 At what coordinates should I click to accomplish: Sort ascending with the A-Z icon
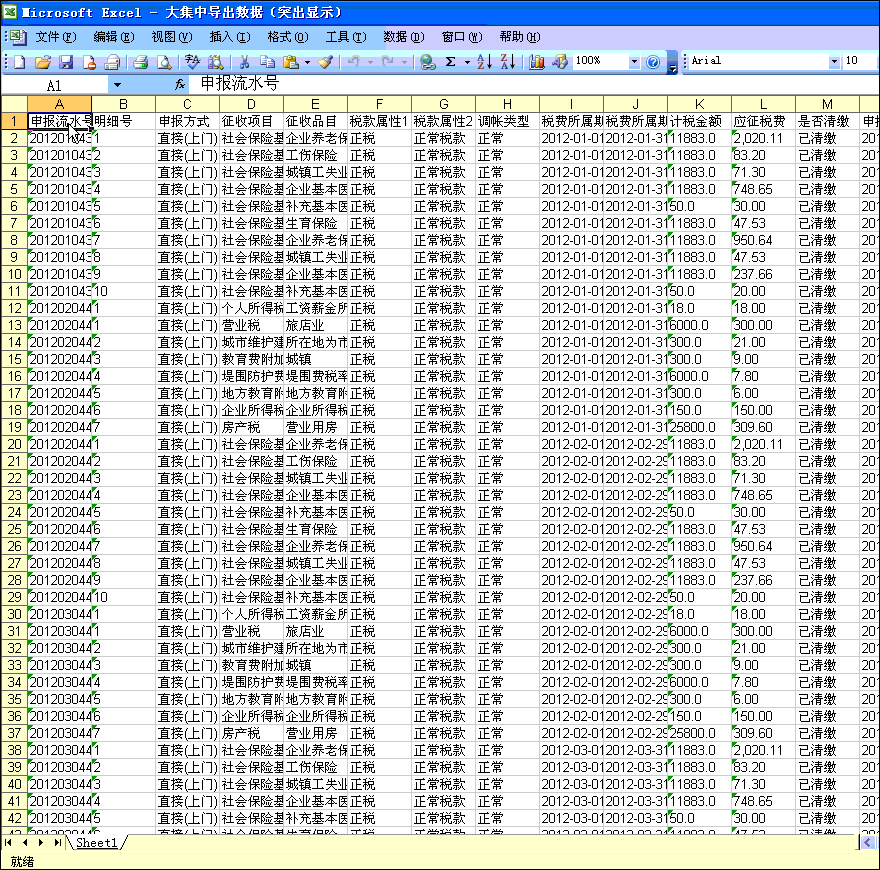tap(484, 62)
